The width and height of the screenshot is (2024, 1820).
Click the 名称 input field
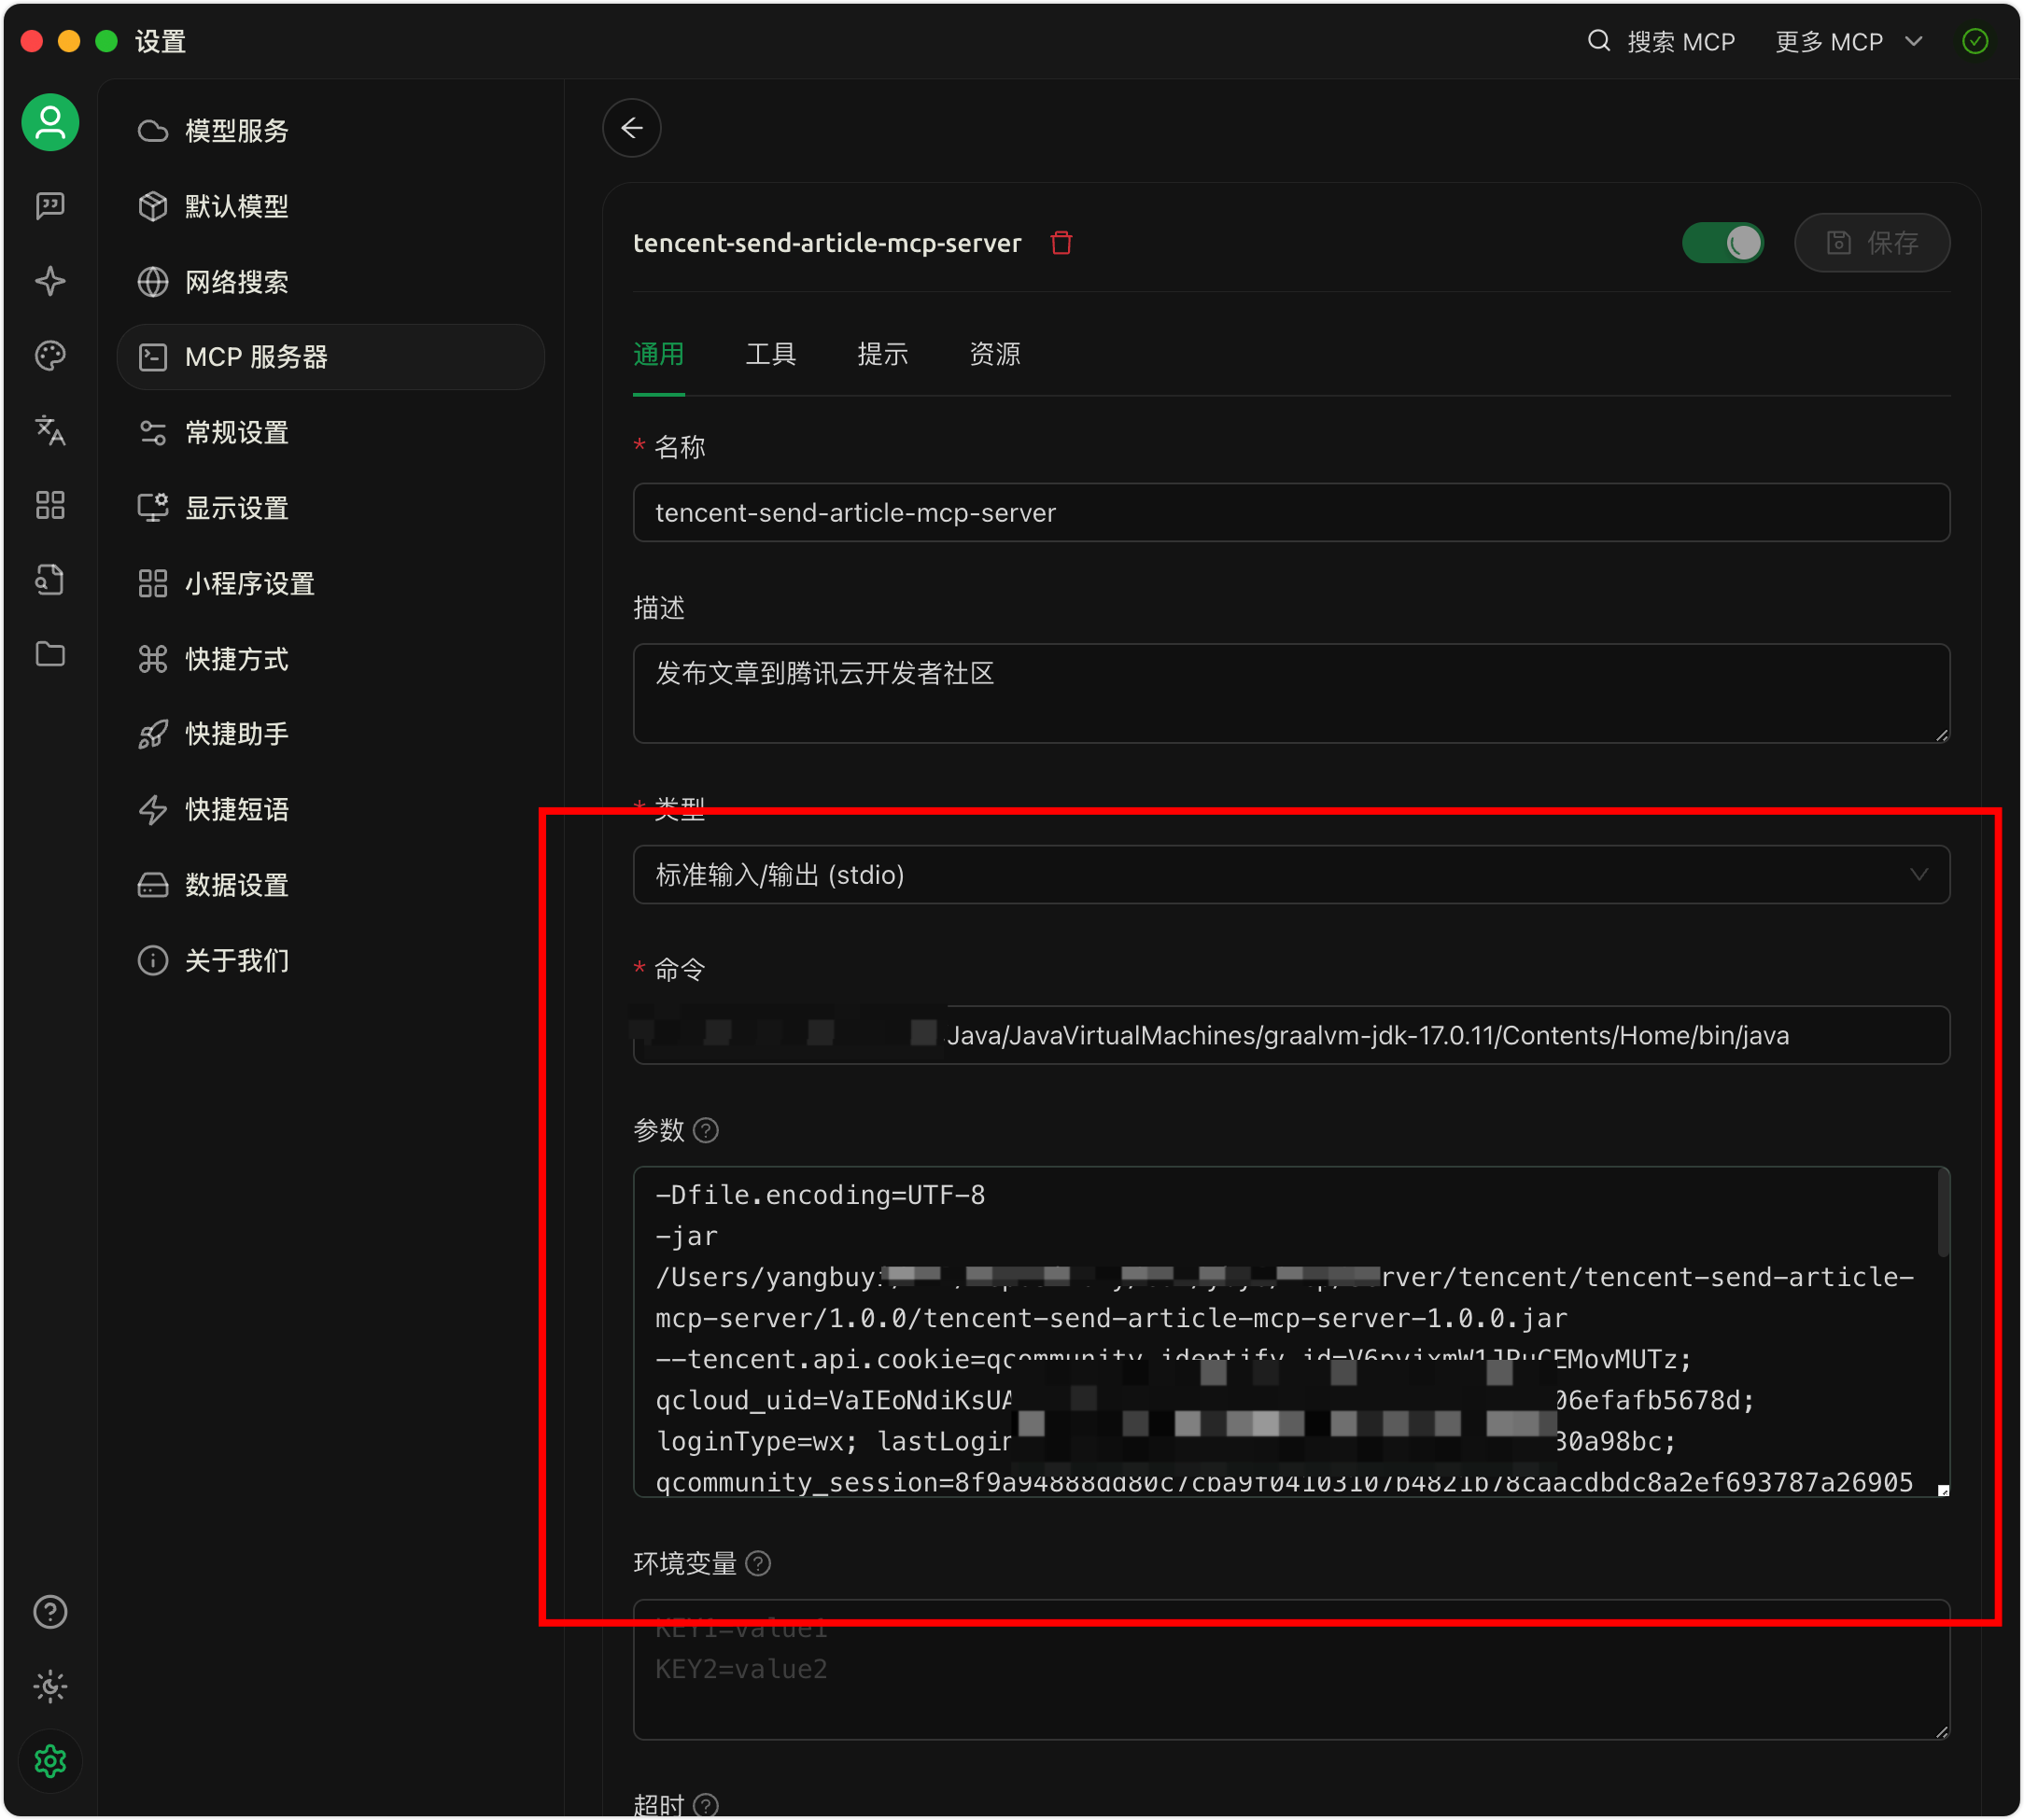tap(1291, 513)
